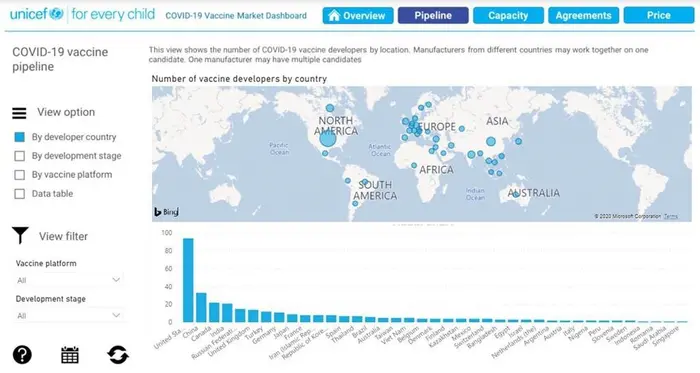Go to the Price tab
The height and width of the screenshot is (373, 700).
click(x=658, y=15)
